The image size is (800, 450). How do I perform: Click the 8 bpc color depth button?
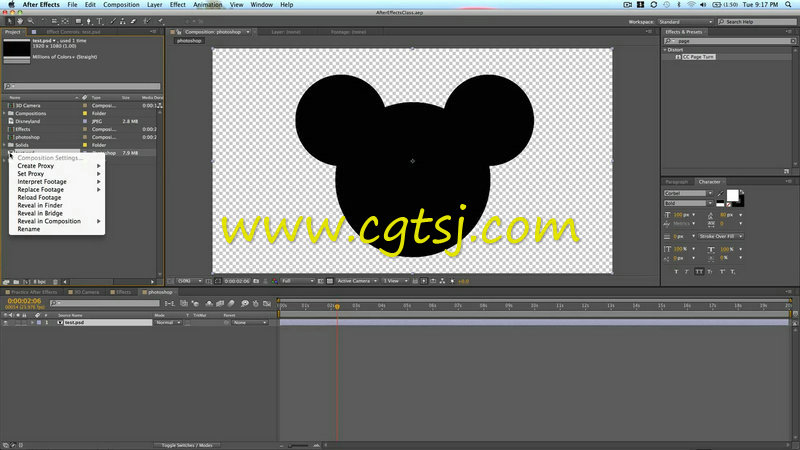click(39, 282)
